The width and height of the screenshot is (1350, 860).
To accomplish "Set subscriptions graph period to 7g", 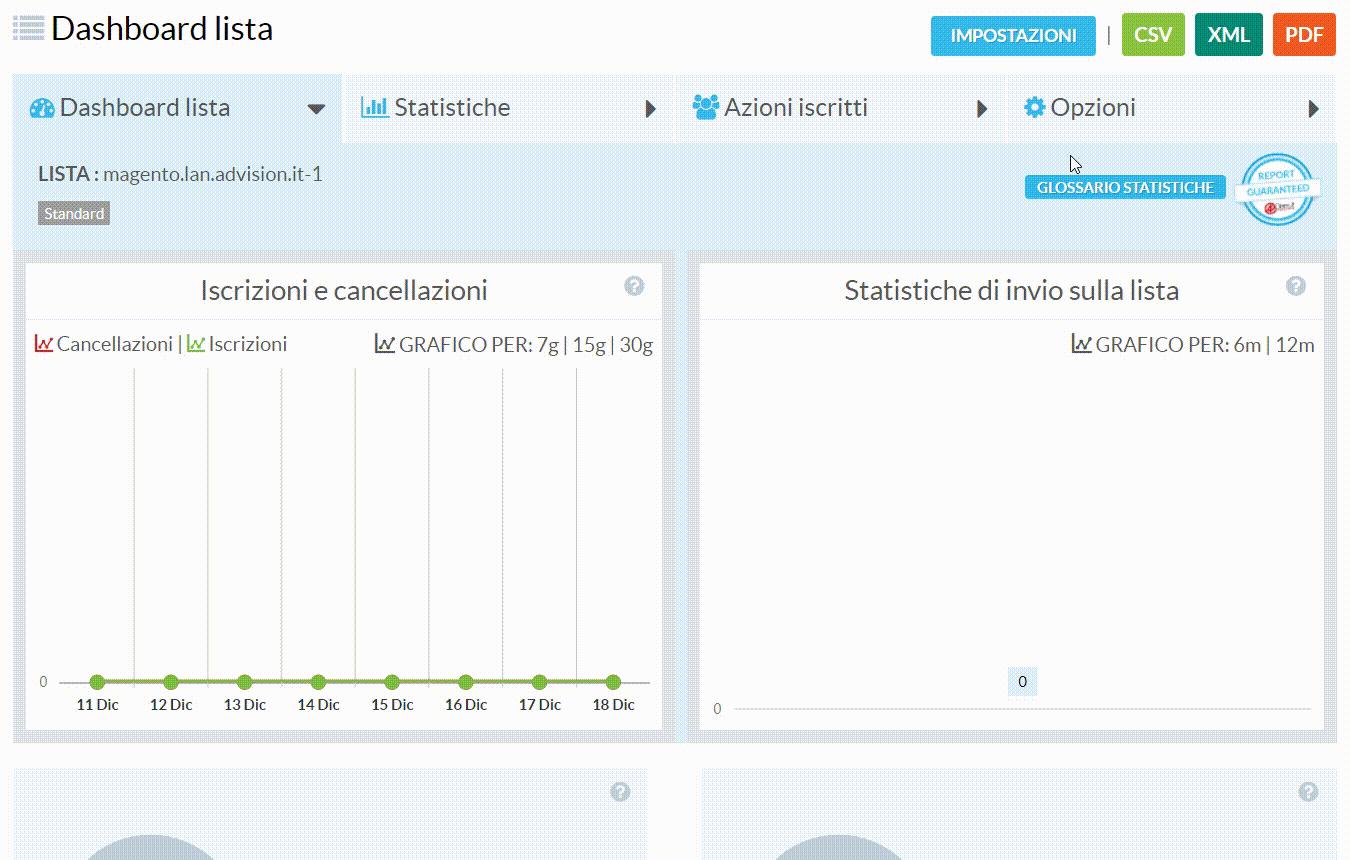I will coord(547,345).
